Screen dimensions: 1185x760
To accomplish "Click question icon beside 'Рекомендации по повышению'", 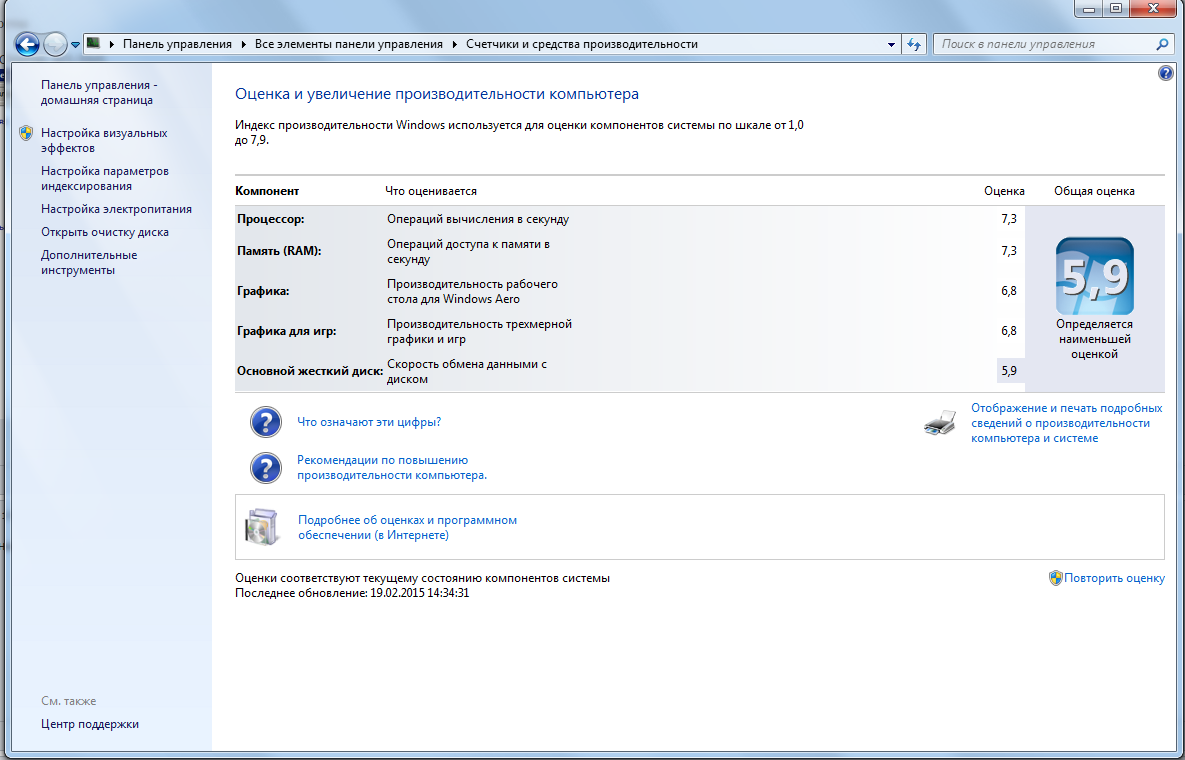I will (265, 468).
